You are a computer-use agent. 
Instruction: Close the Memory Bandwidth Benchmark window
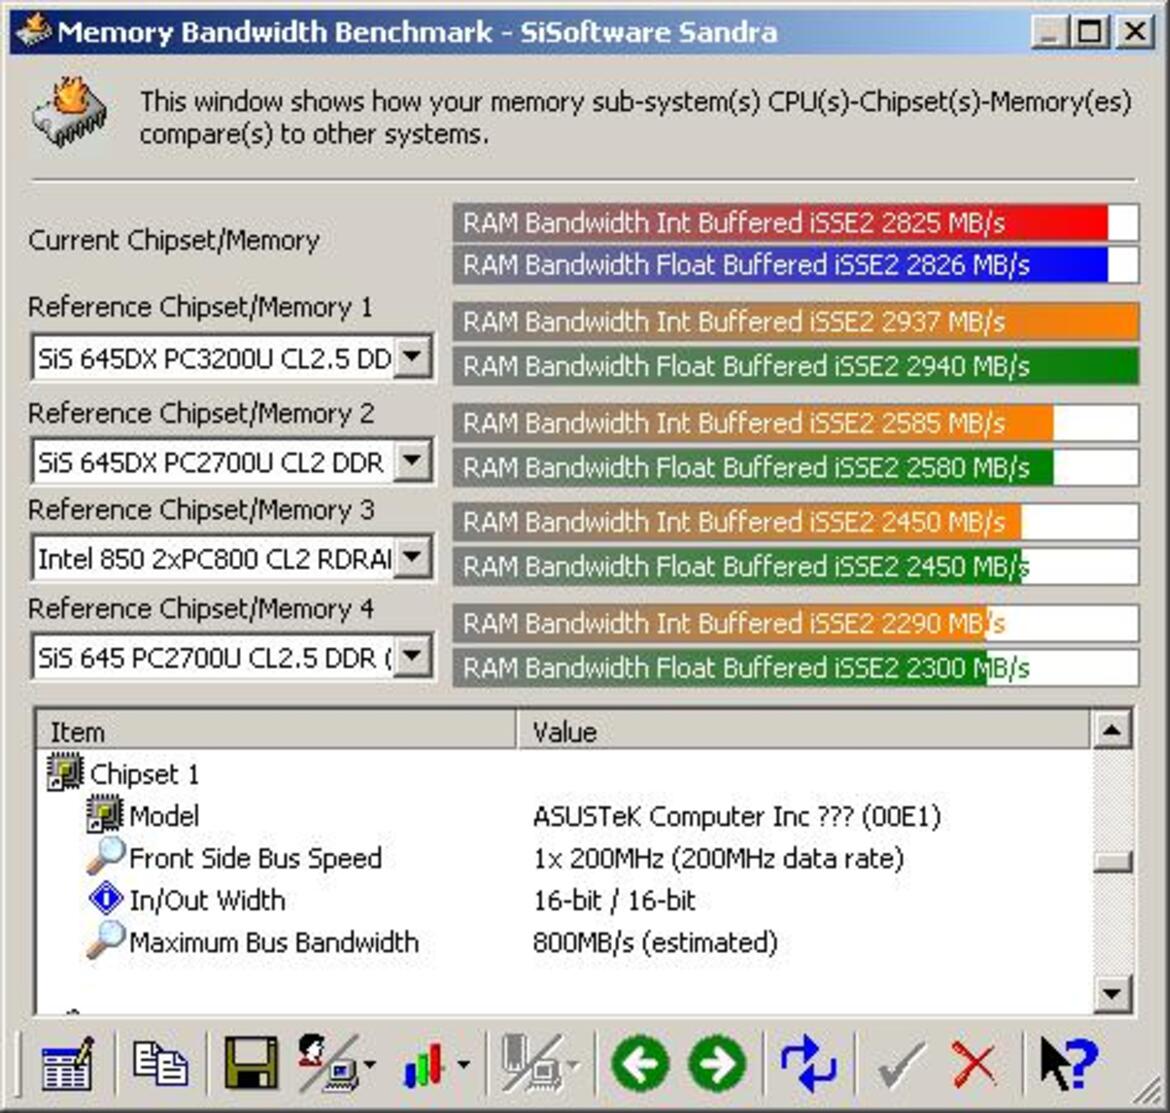1134,32
